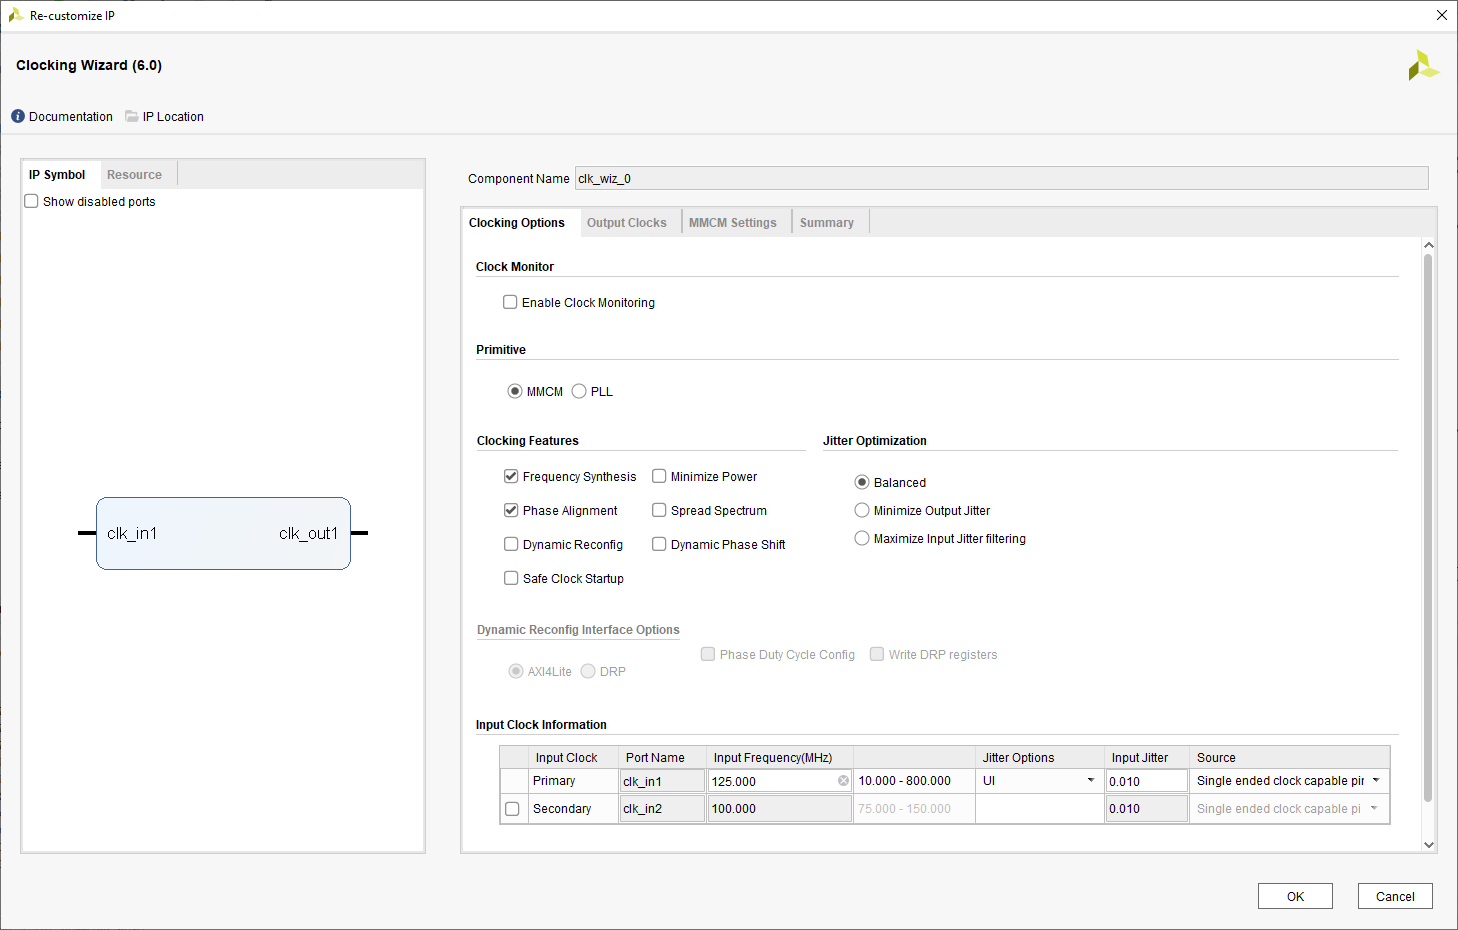Click the Xilinx logo in top right
This screenshot has width=1458, height=930.
(x=1423, y=66)
